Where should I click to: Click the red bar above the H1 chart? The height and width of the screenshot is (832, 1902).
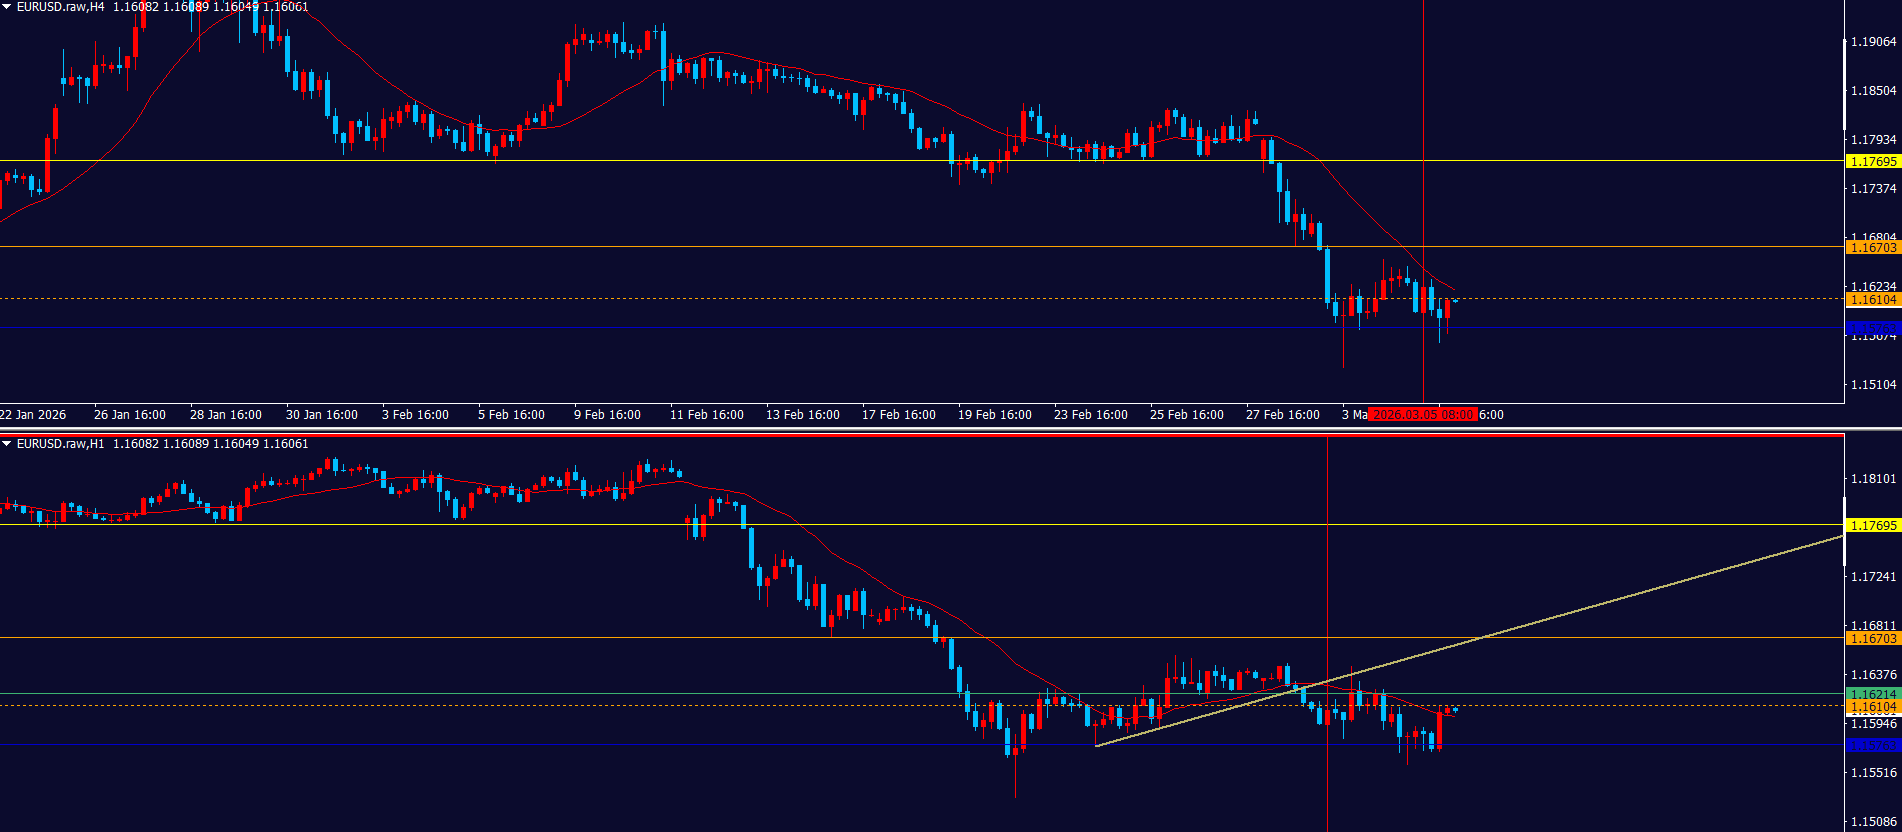click(x=920, y=436)
